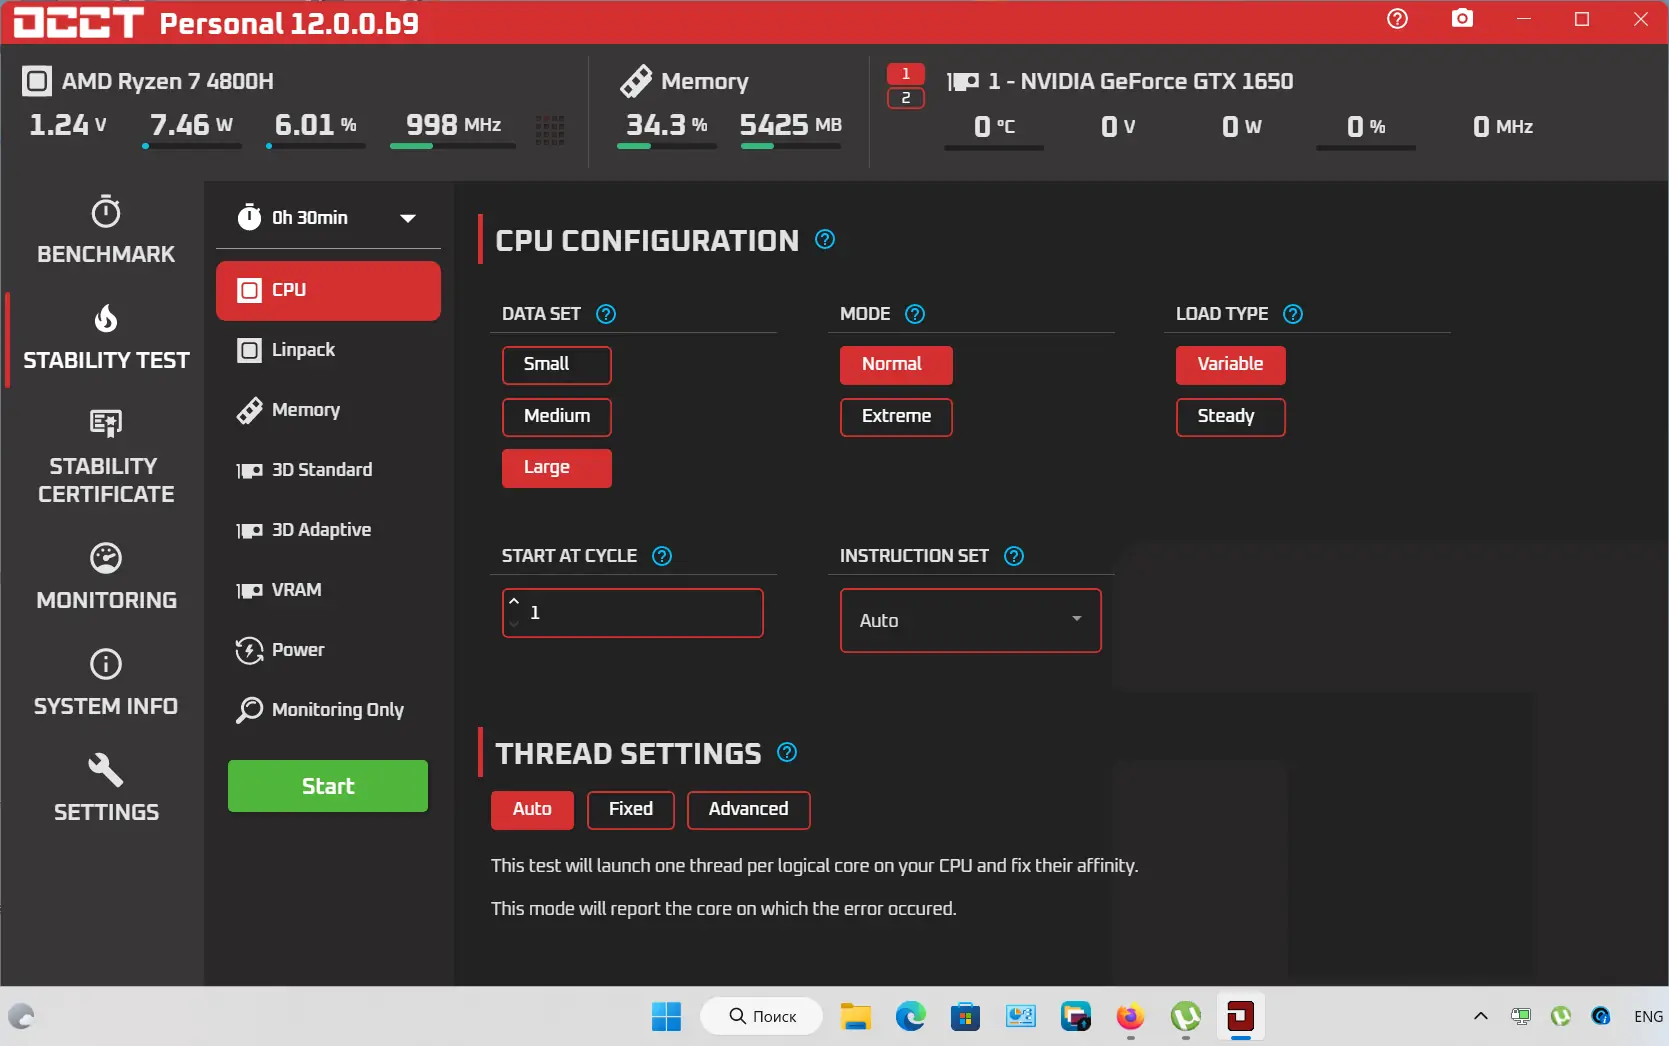Select the VRAM test
The height and width of the screenshot is (1046, 1669).
[x=328, y=590]
